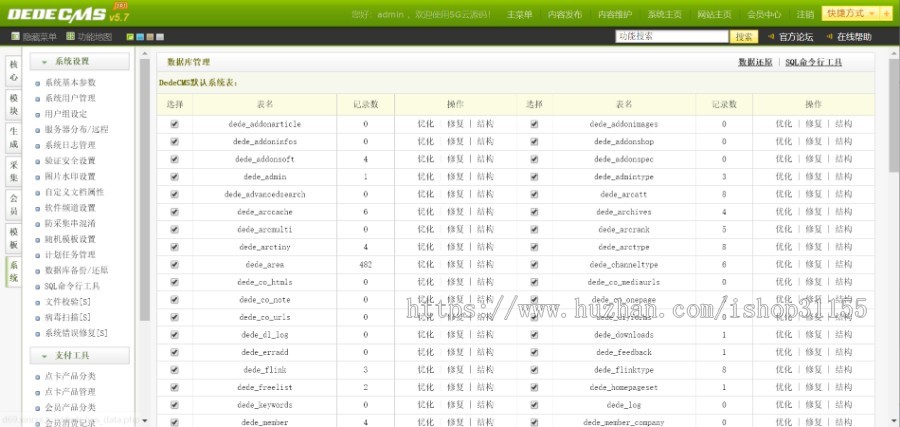Open 内容发布 in the top navigation
The width and height of the screenshot is (900, 427).
pos(565,15)
